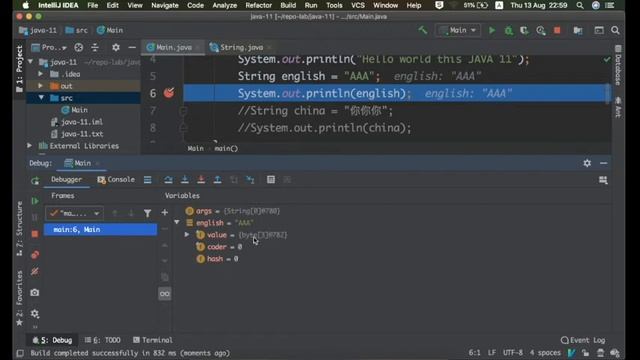Screen dimensions: 640x360
Task: Open the Project Structure icon in top toolbar
Action: click(578, 30)
